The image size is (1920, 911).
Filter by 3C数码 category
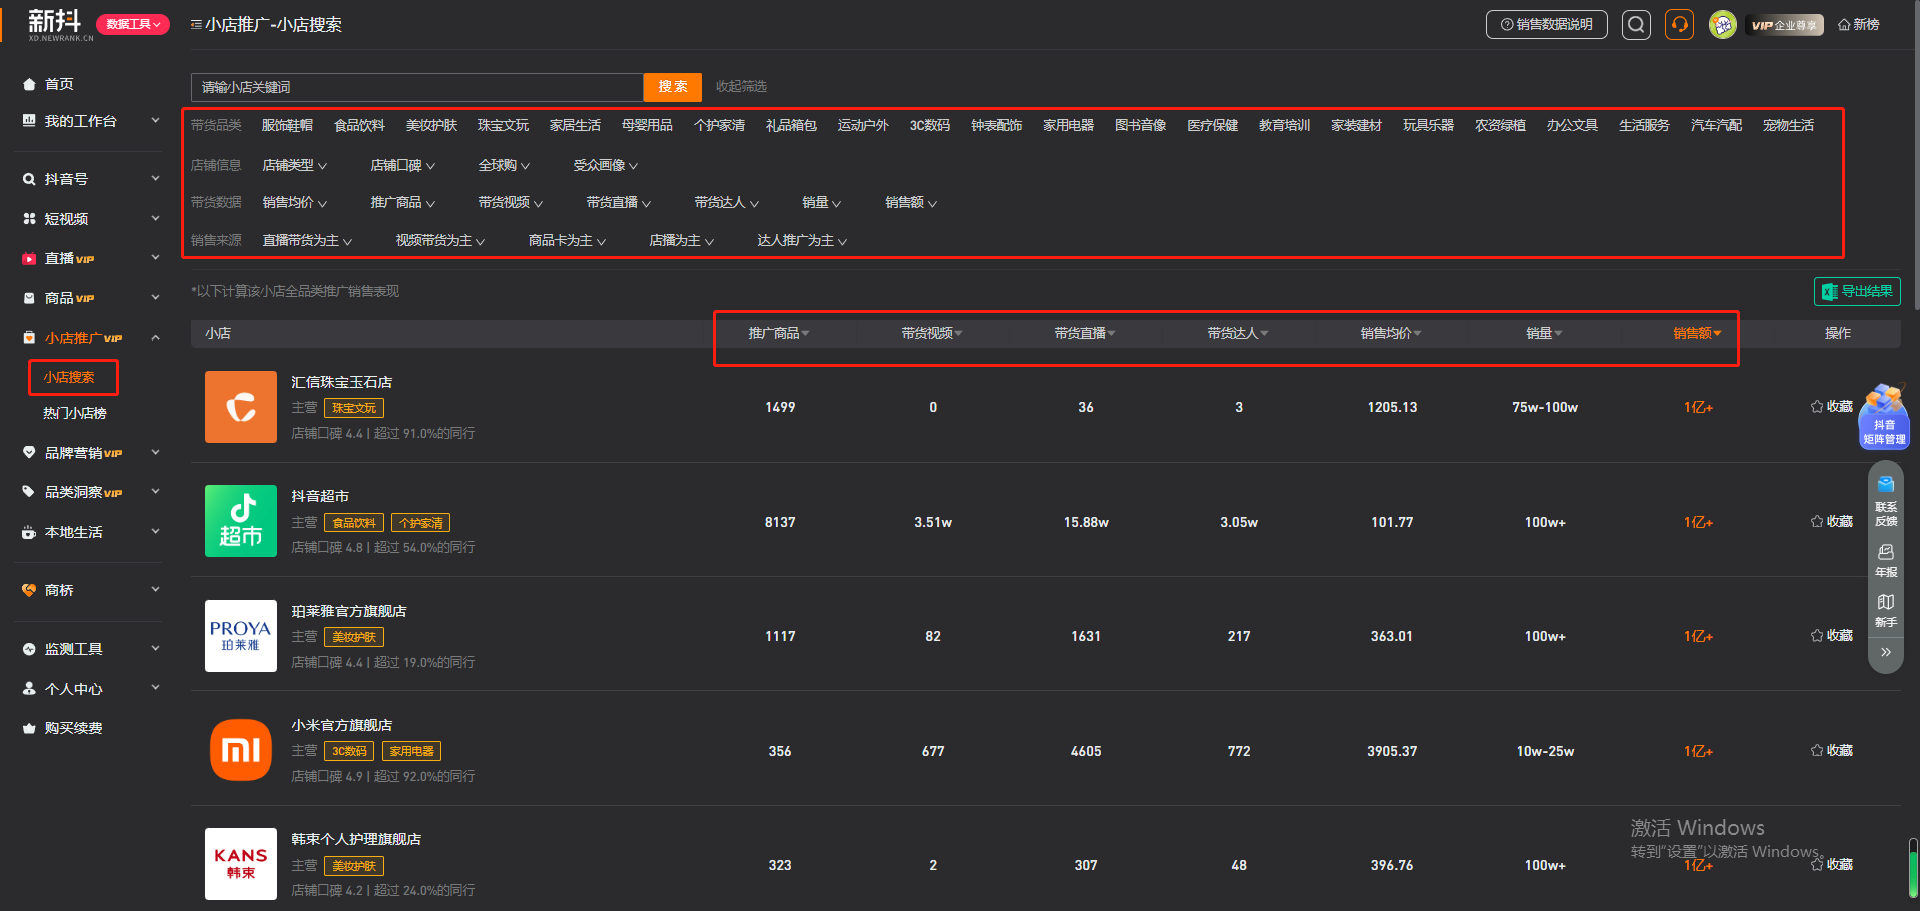[930, 125]
